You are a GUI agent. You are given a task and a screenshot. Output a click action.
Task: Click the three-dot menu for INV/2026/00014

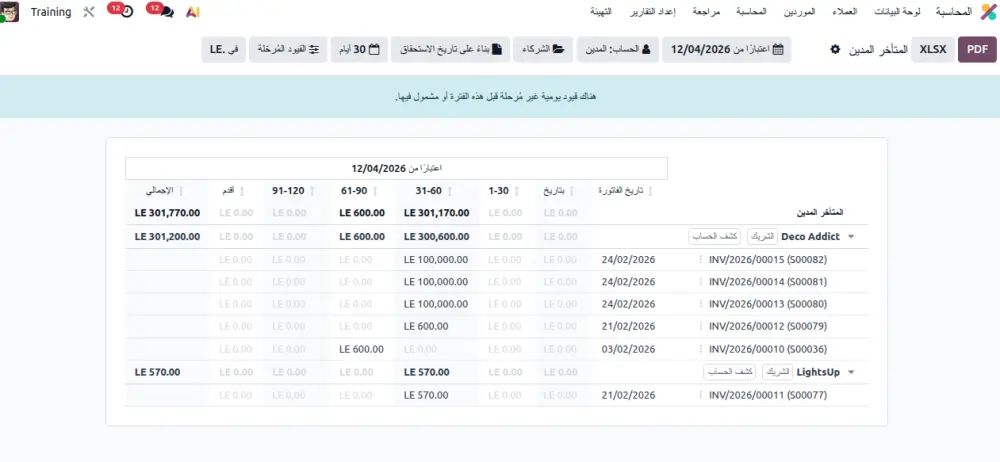700,282
